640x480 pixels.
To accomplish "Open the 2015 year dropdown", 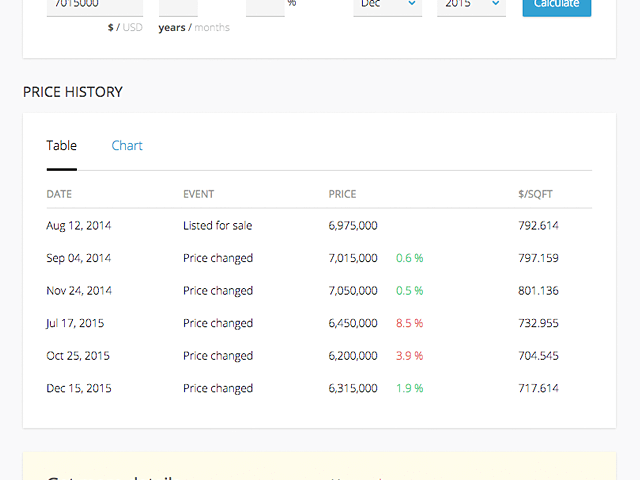I will (471, 7).
